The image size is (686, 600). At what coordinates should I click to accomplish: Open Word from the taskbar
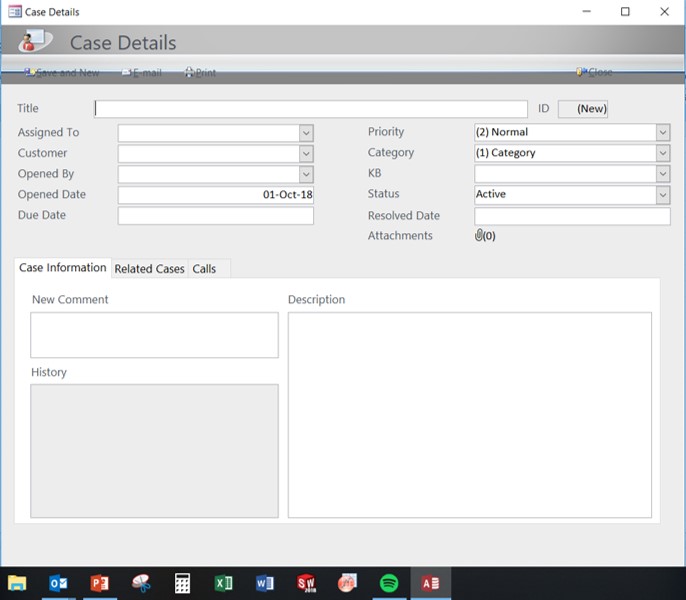point(265,583)
